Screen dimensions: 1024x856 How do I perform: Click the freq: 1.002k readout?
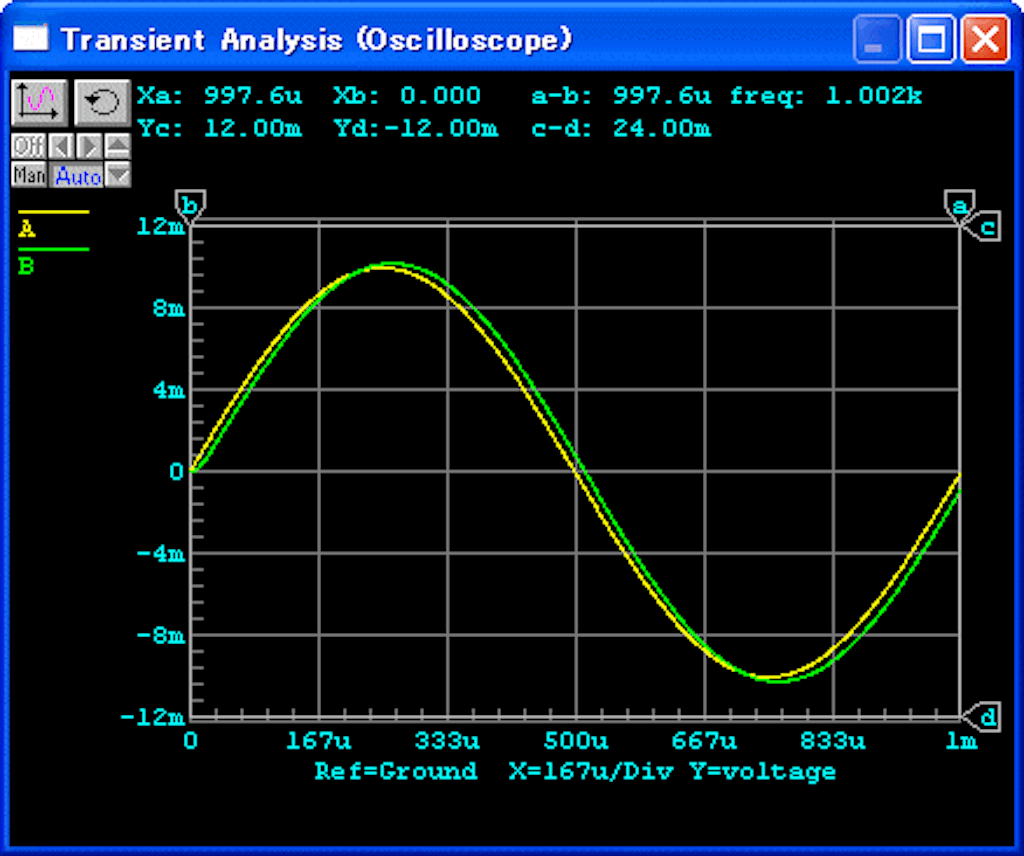(826, 96)
